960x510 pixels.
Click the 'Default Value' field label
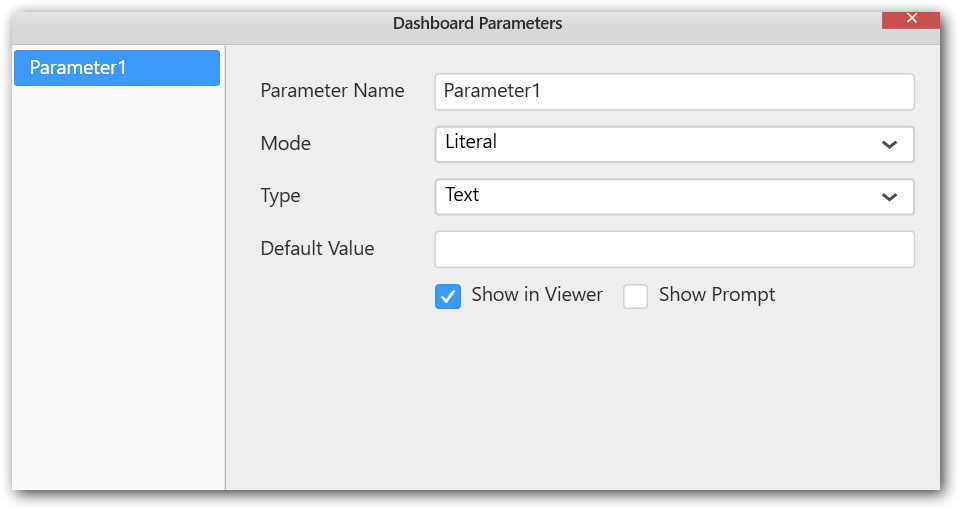(317, 249)
